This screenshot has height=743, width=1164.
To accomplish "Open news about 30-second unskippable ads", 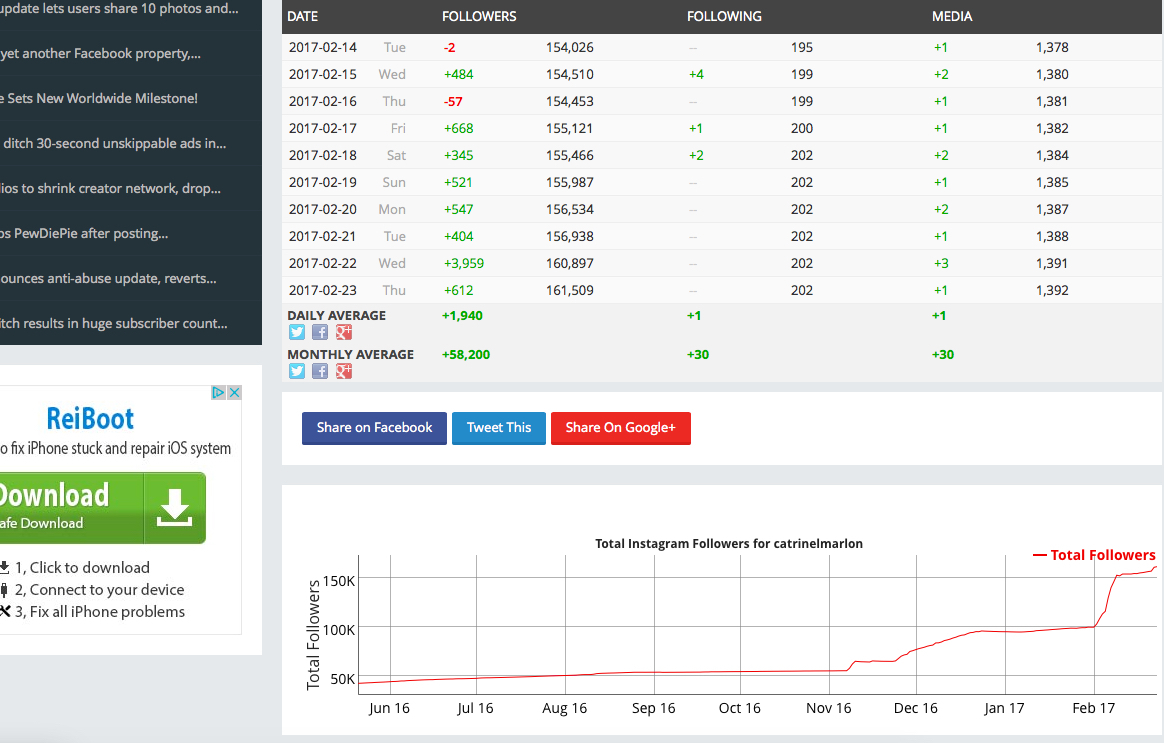I will point(114,143).
